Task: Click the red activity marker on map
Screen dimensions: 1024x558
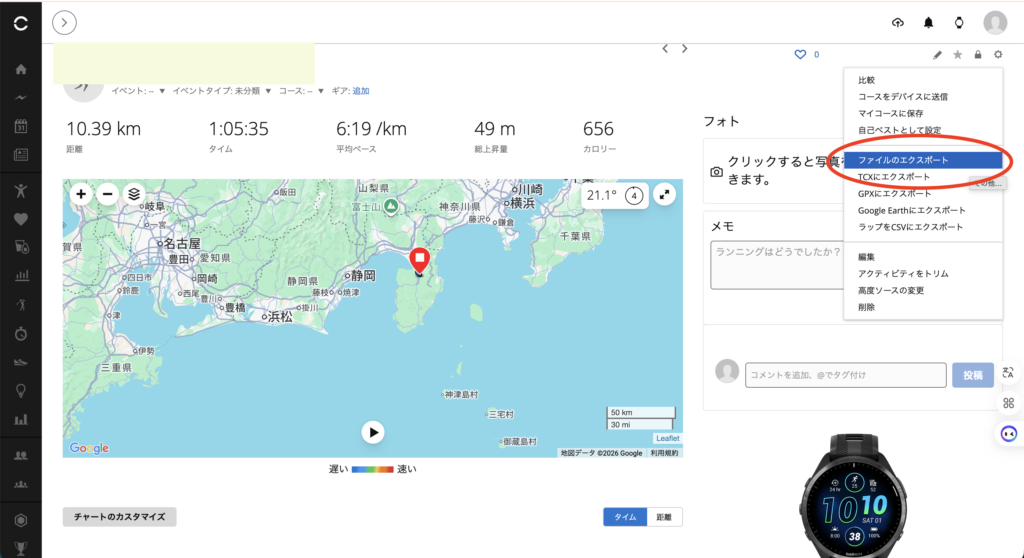Action: (419, 260)
